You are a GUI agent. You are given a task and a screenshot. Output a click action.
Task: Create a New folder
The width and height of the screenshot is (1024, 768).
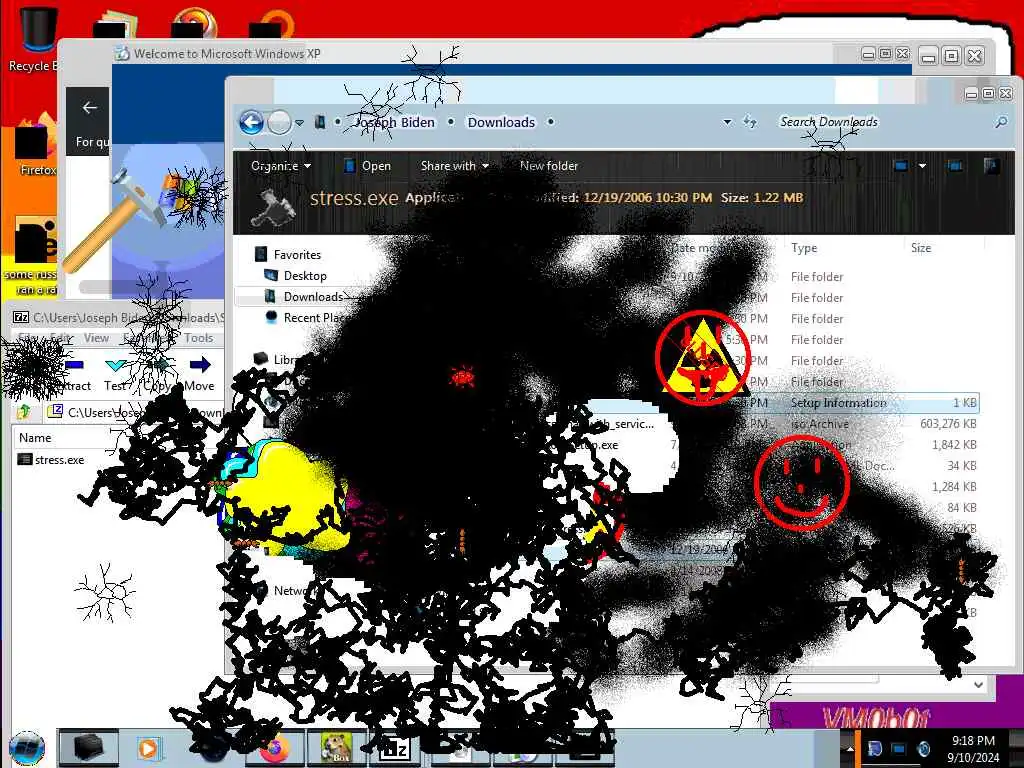click(x=549, y=166)
